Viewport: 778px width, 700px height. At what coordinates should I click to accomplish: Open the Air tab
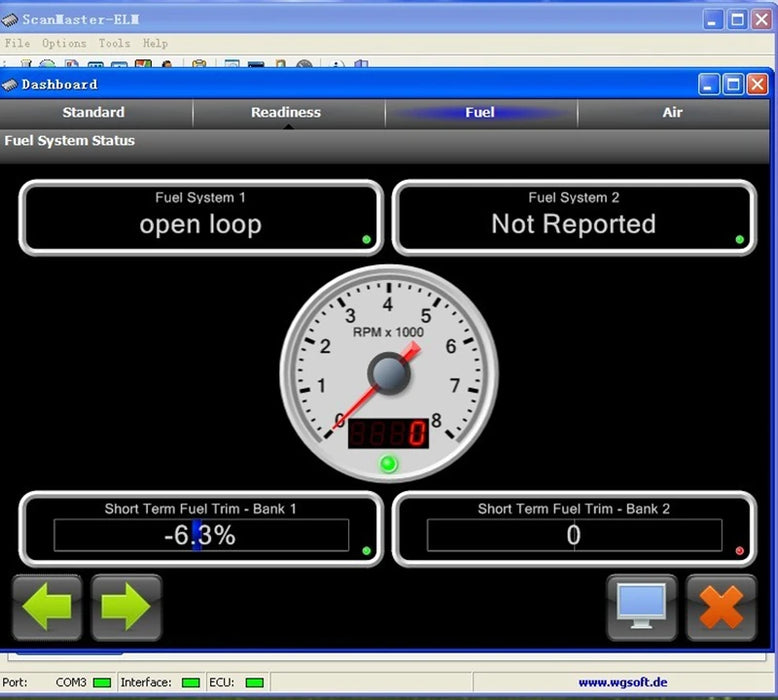(672, 113)
